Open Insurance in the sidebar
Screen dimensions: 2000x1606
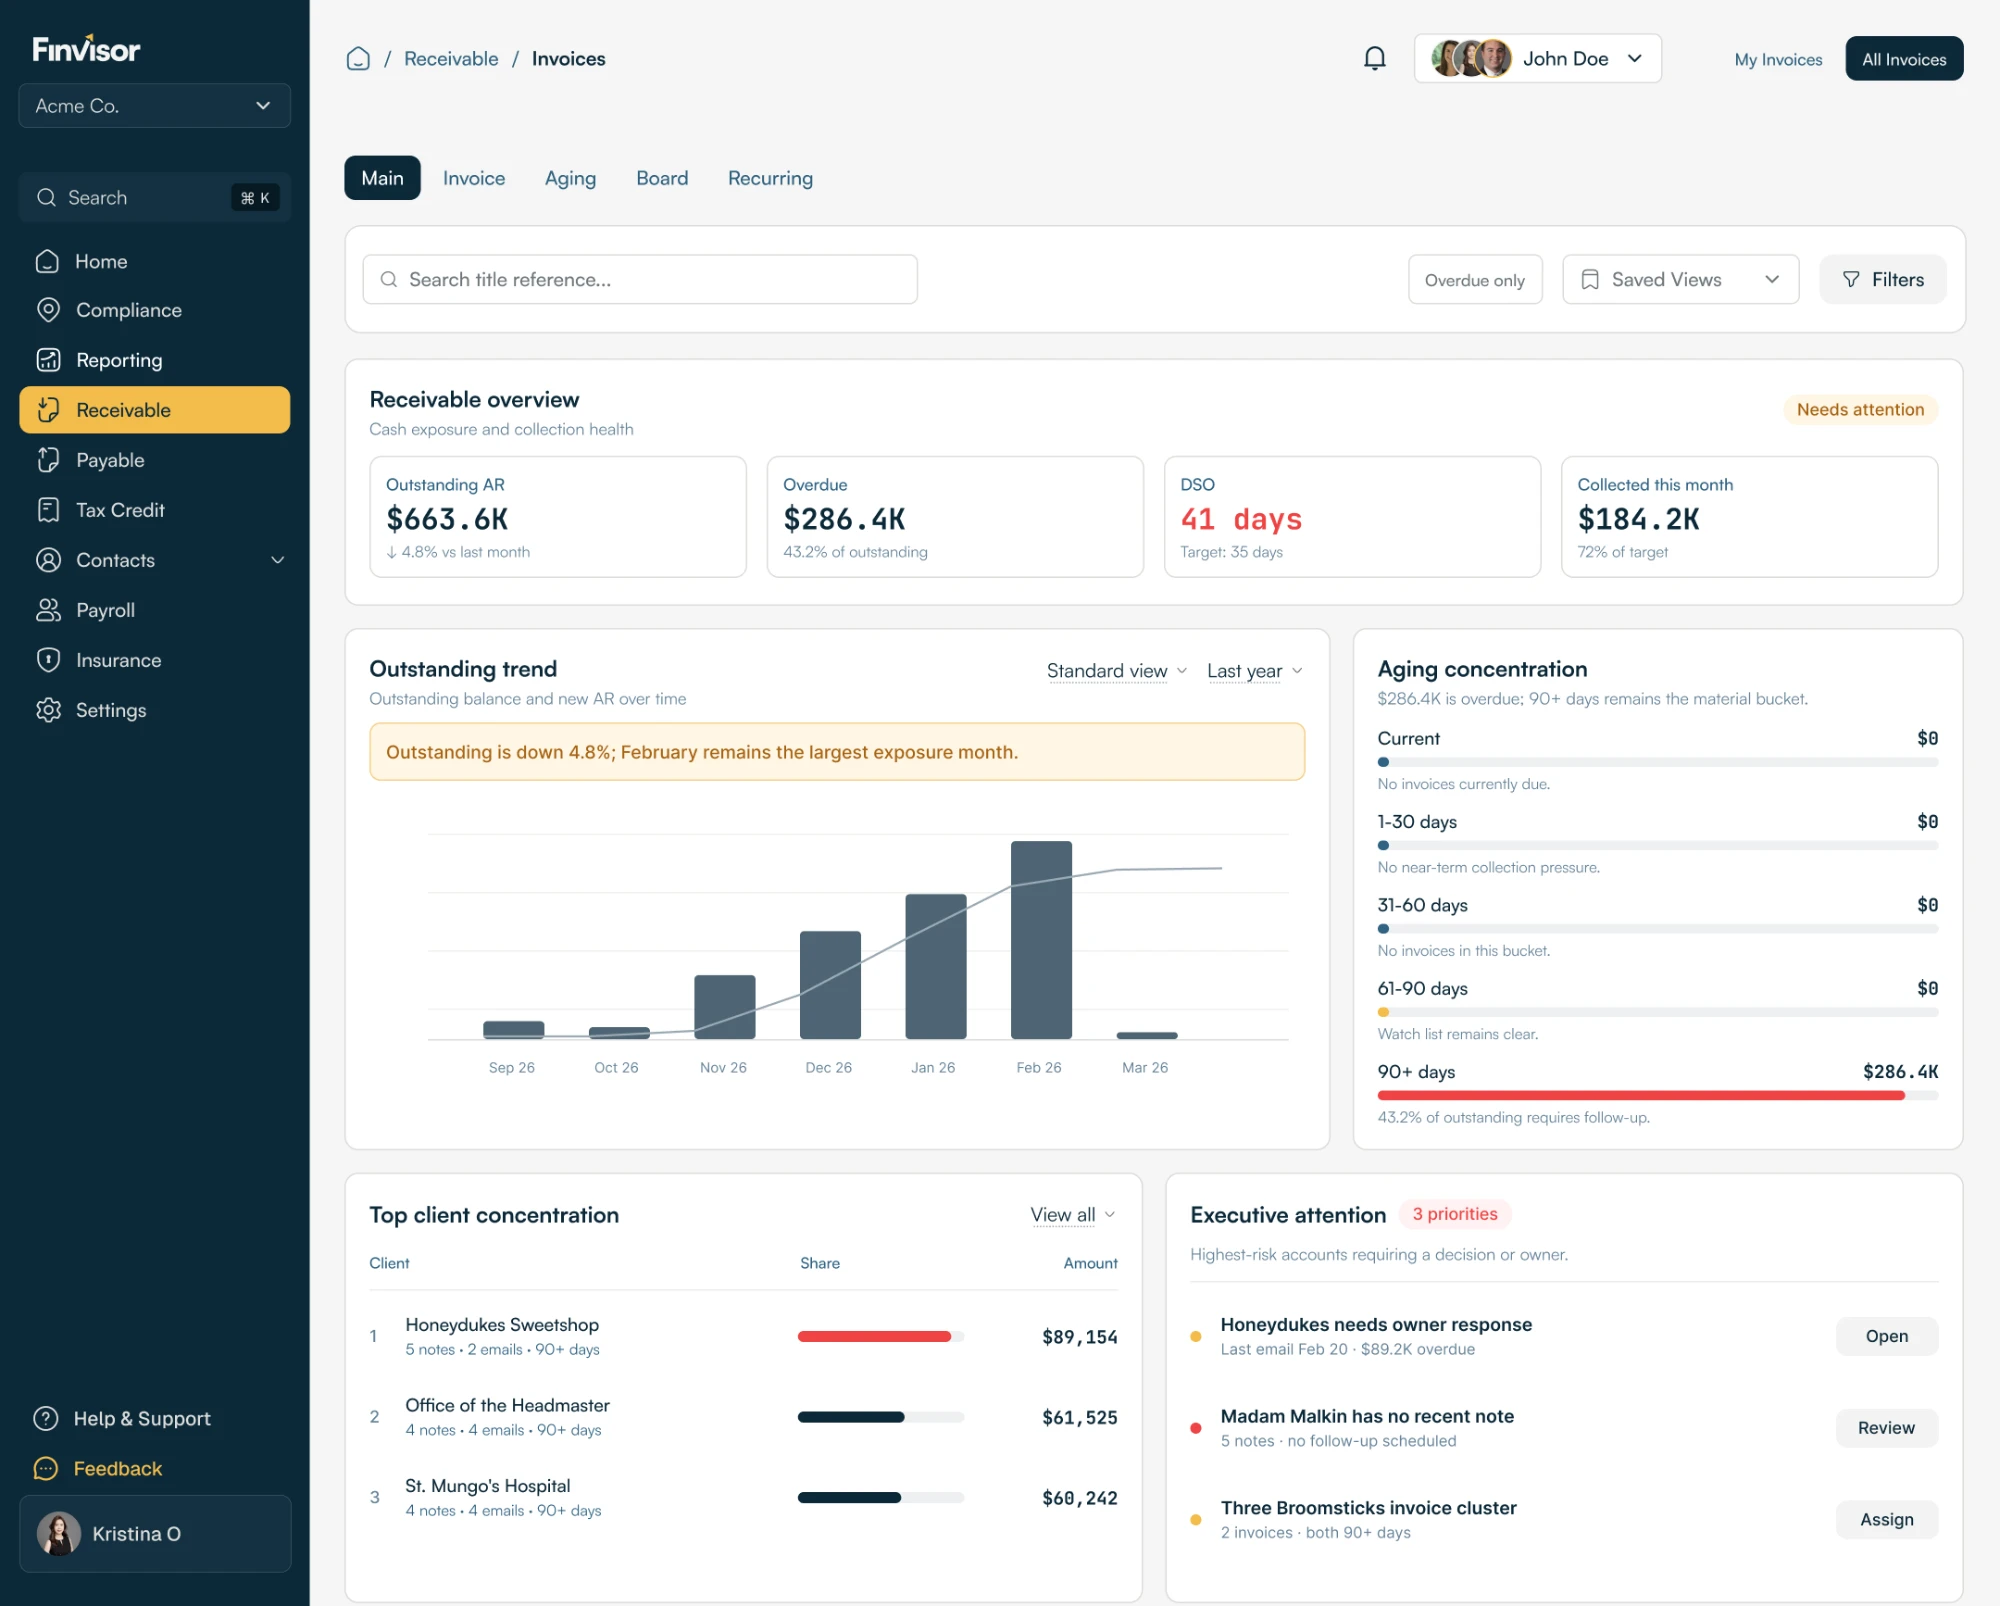pyautogui.click(x=154, y=660)
